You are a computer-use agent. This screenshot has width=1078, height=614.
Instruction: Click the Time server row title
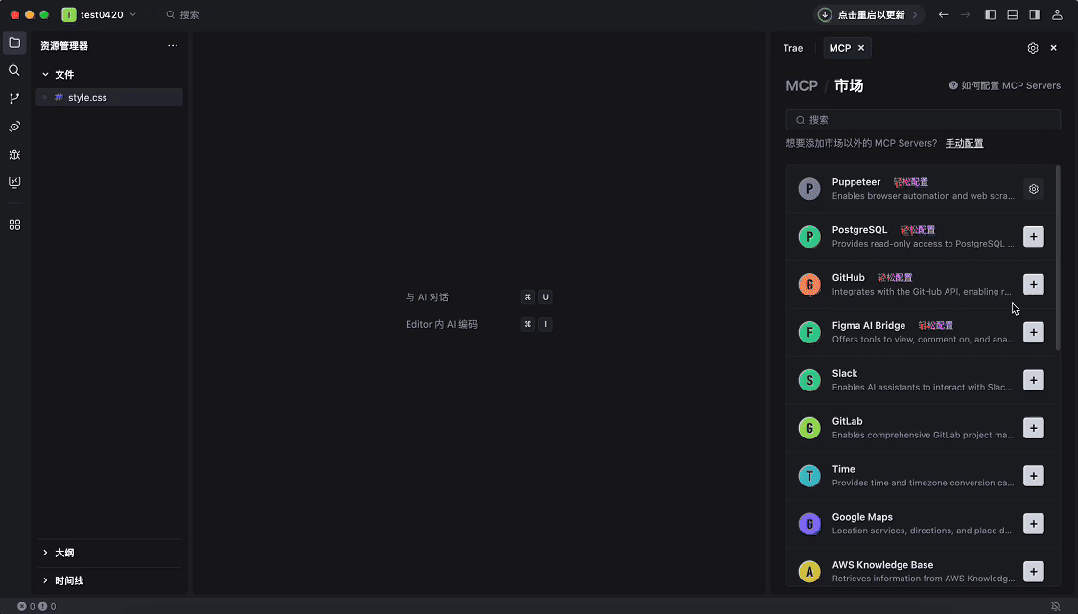[x=844, y=469]
